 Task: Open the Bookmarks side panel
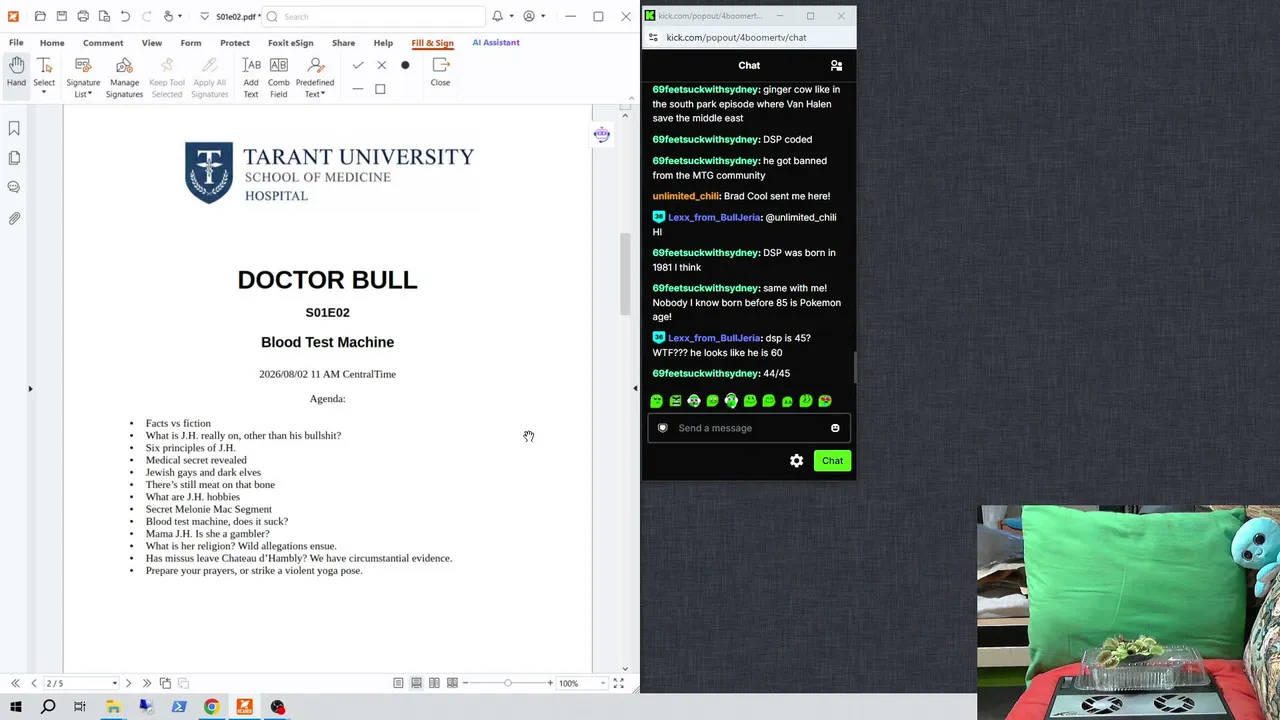click(x=14, y=128)
